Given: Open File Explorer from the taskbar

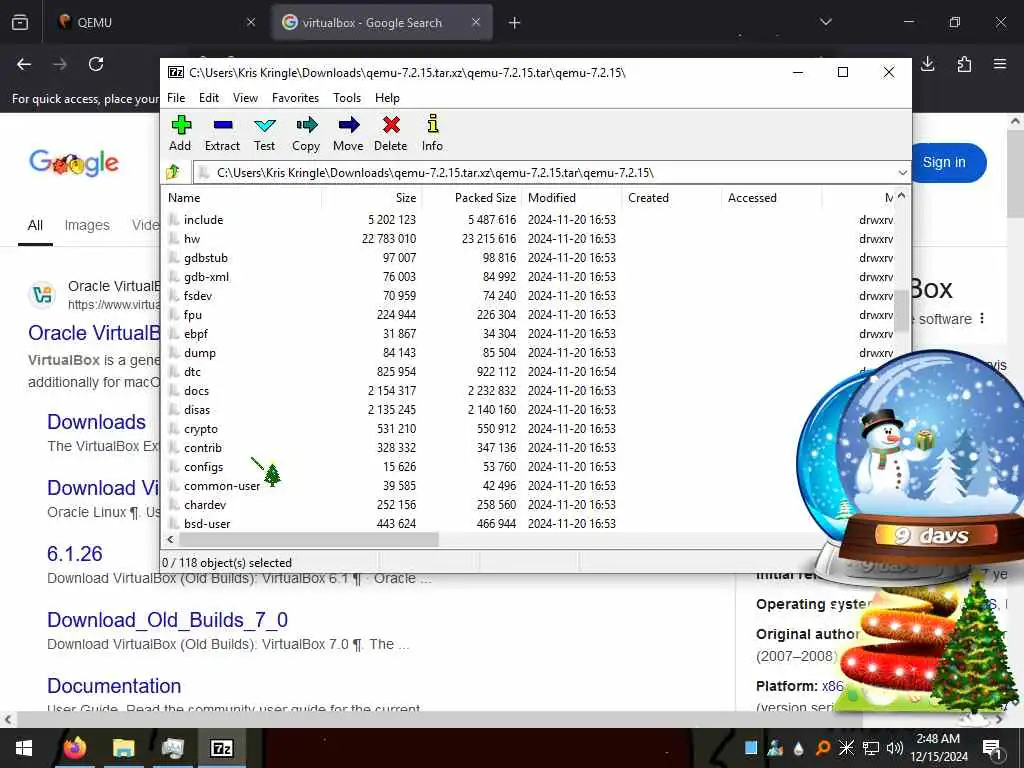Looking at the screenshot, I should coord(123,748).
